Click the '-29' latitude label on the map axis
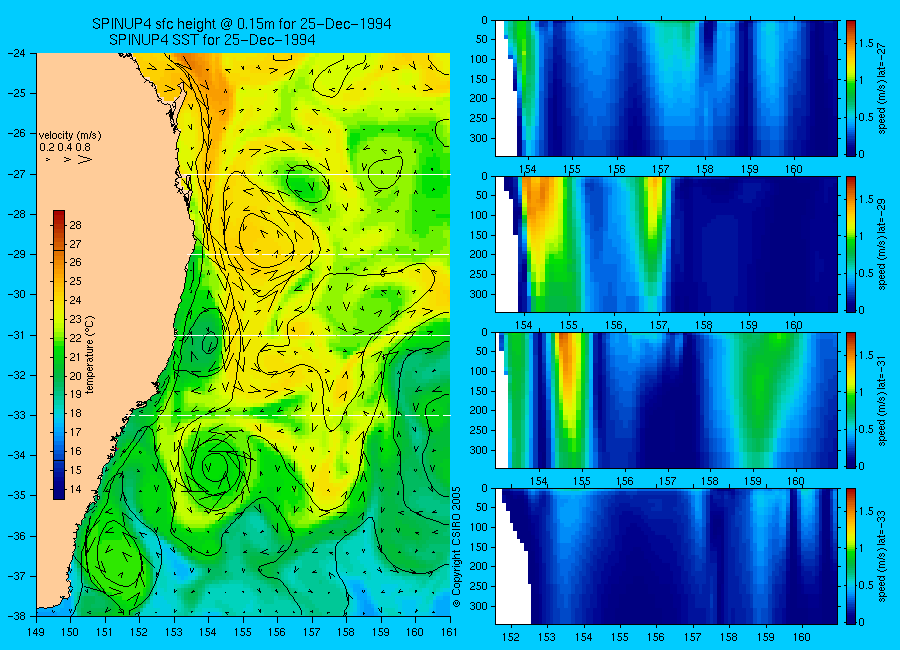This screenshot has height=650, width=900. pyautogui.click(x=16, y=254)
